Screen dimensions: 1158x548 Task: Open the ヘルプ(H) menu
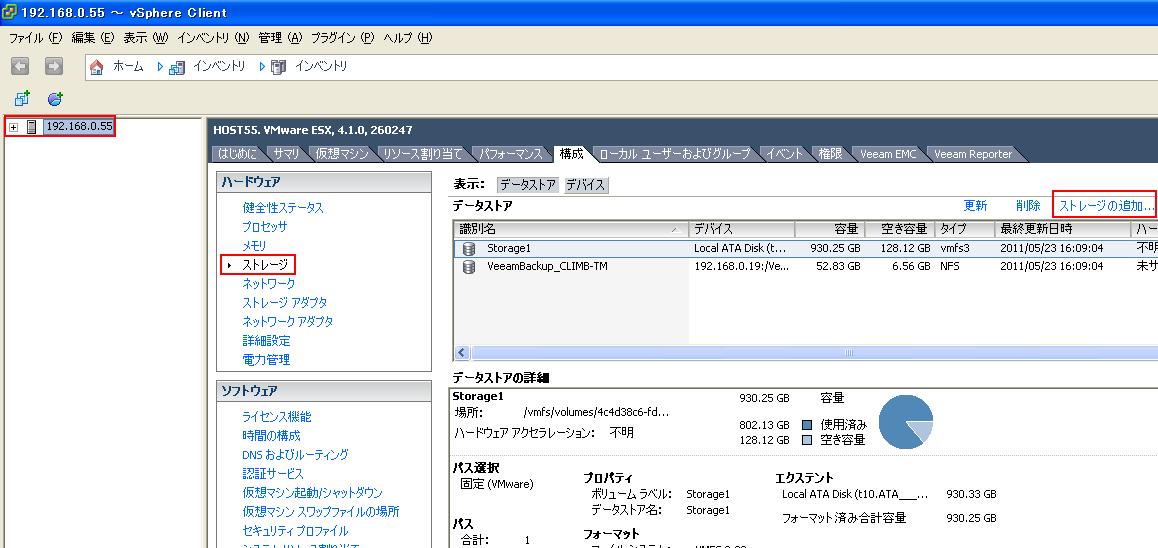(408, 38)
